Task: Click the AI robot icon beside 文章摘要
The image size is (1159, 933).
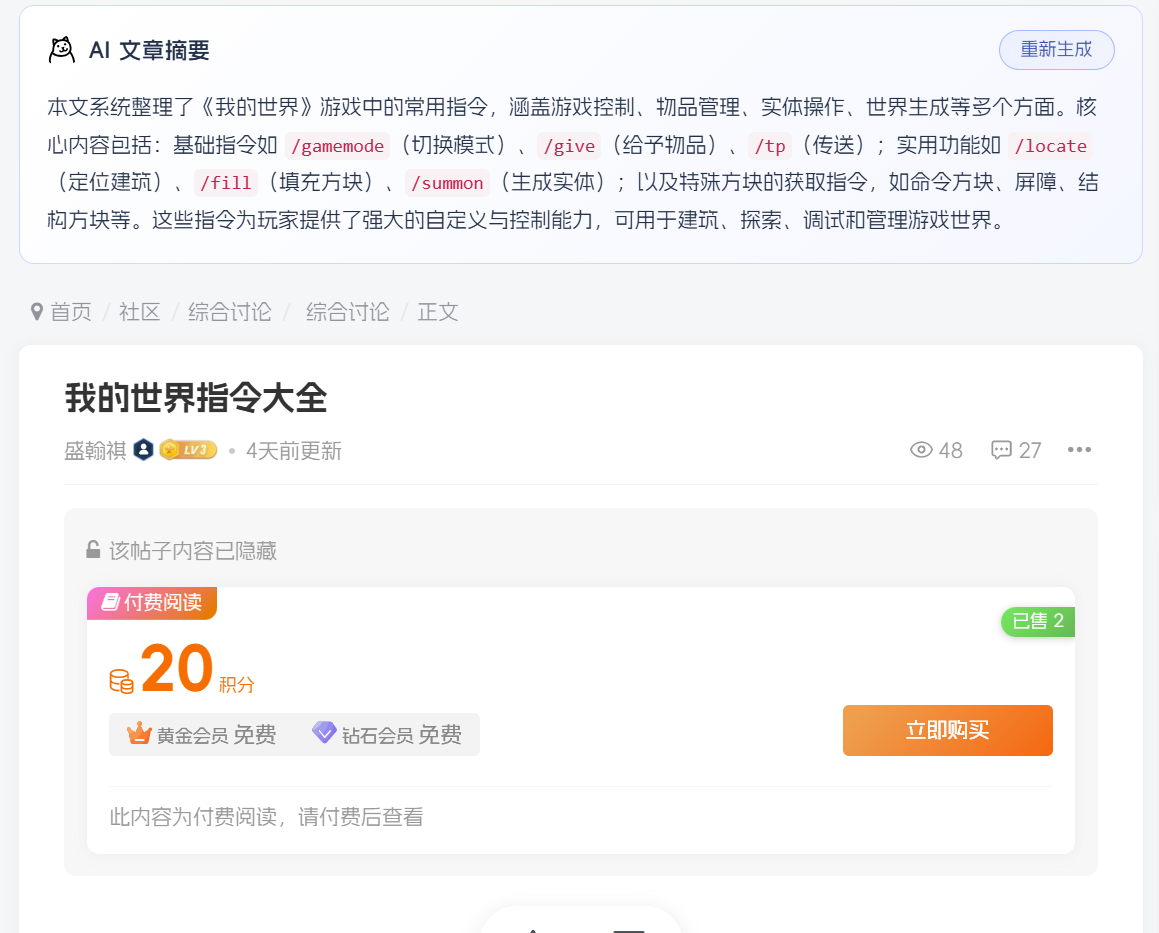Action: tap(60, 49)
